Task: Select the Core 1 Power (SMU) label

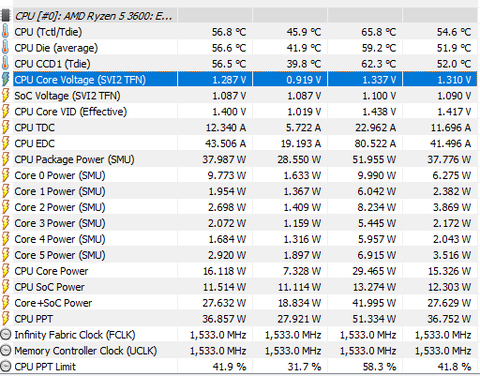Action: click(60, 192)
